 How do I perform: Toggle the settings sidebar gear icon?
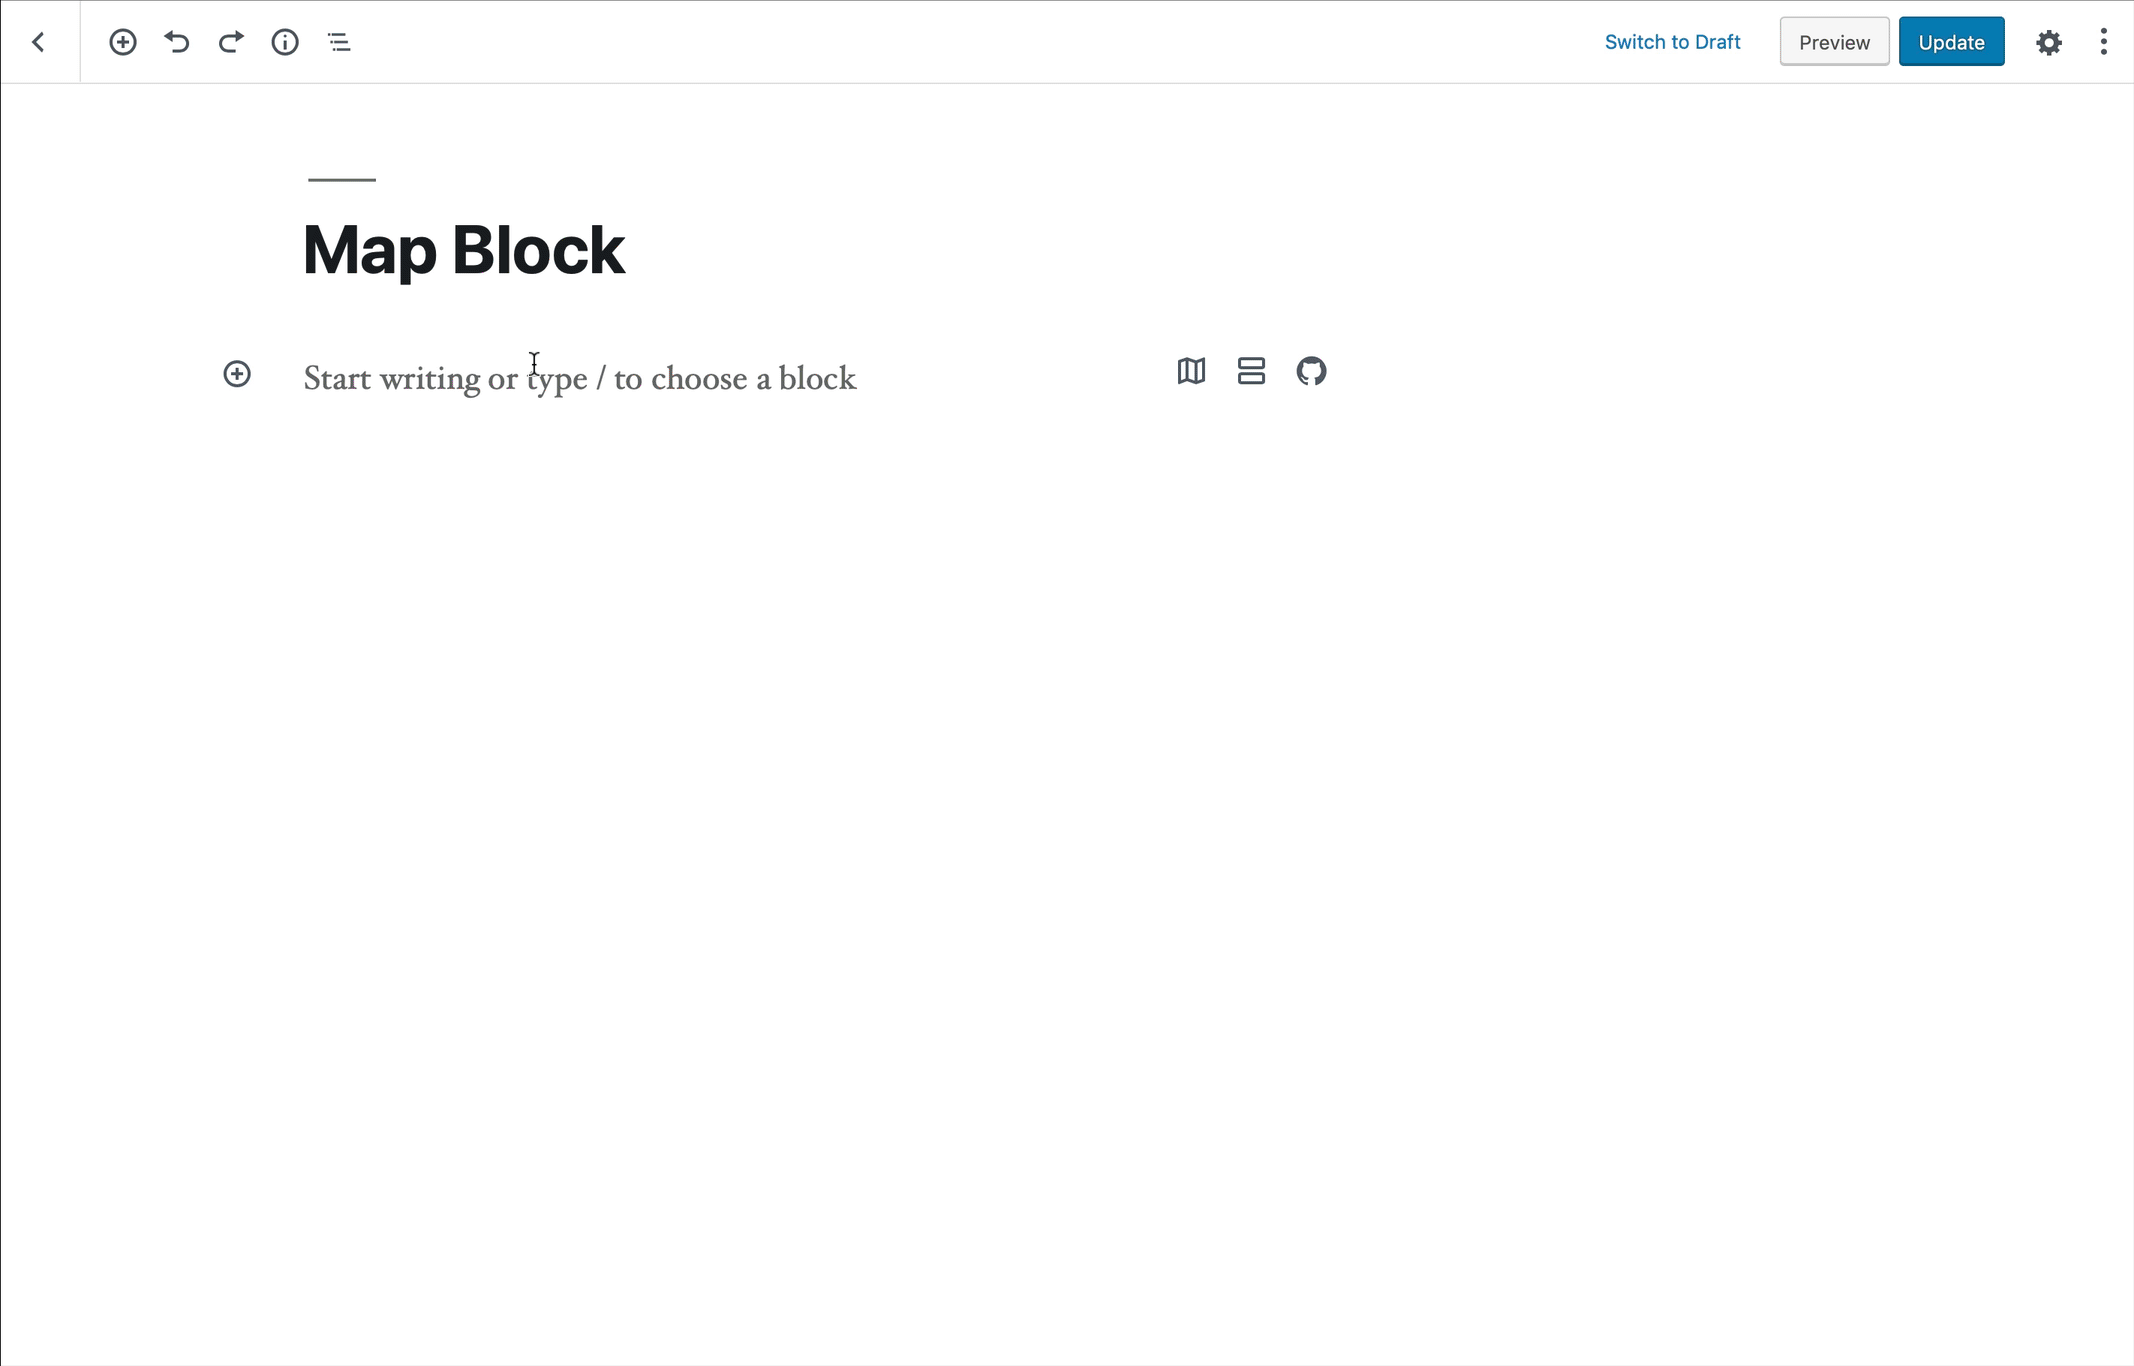pos(2049,42)
